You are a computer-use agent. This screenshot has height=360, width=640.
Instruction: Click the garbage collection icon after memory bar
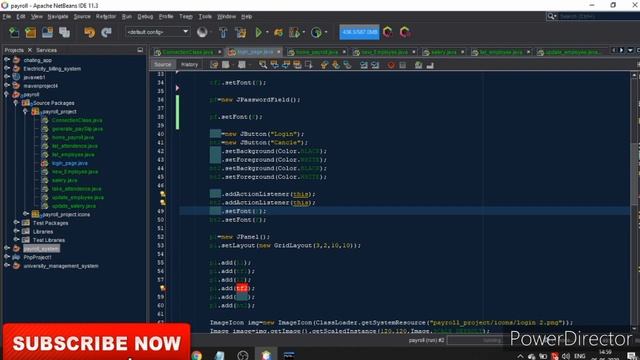click(x=388, y=32)
